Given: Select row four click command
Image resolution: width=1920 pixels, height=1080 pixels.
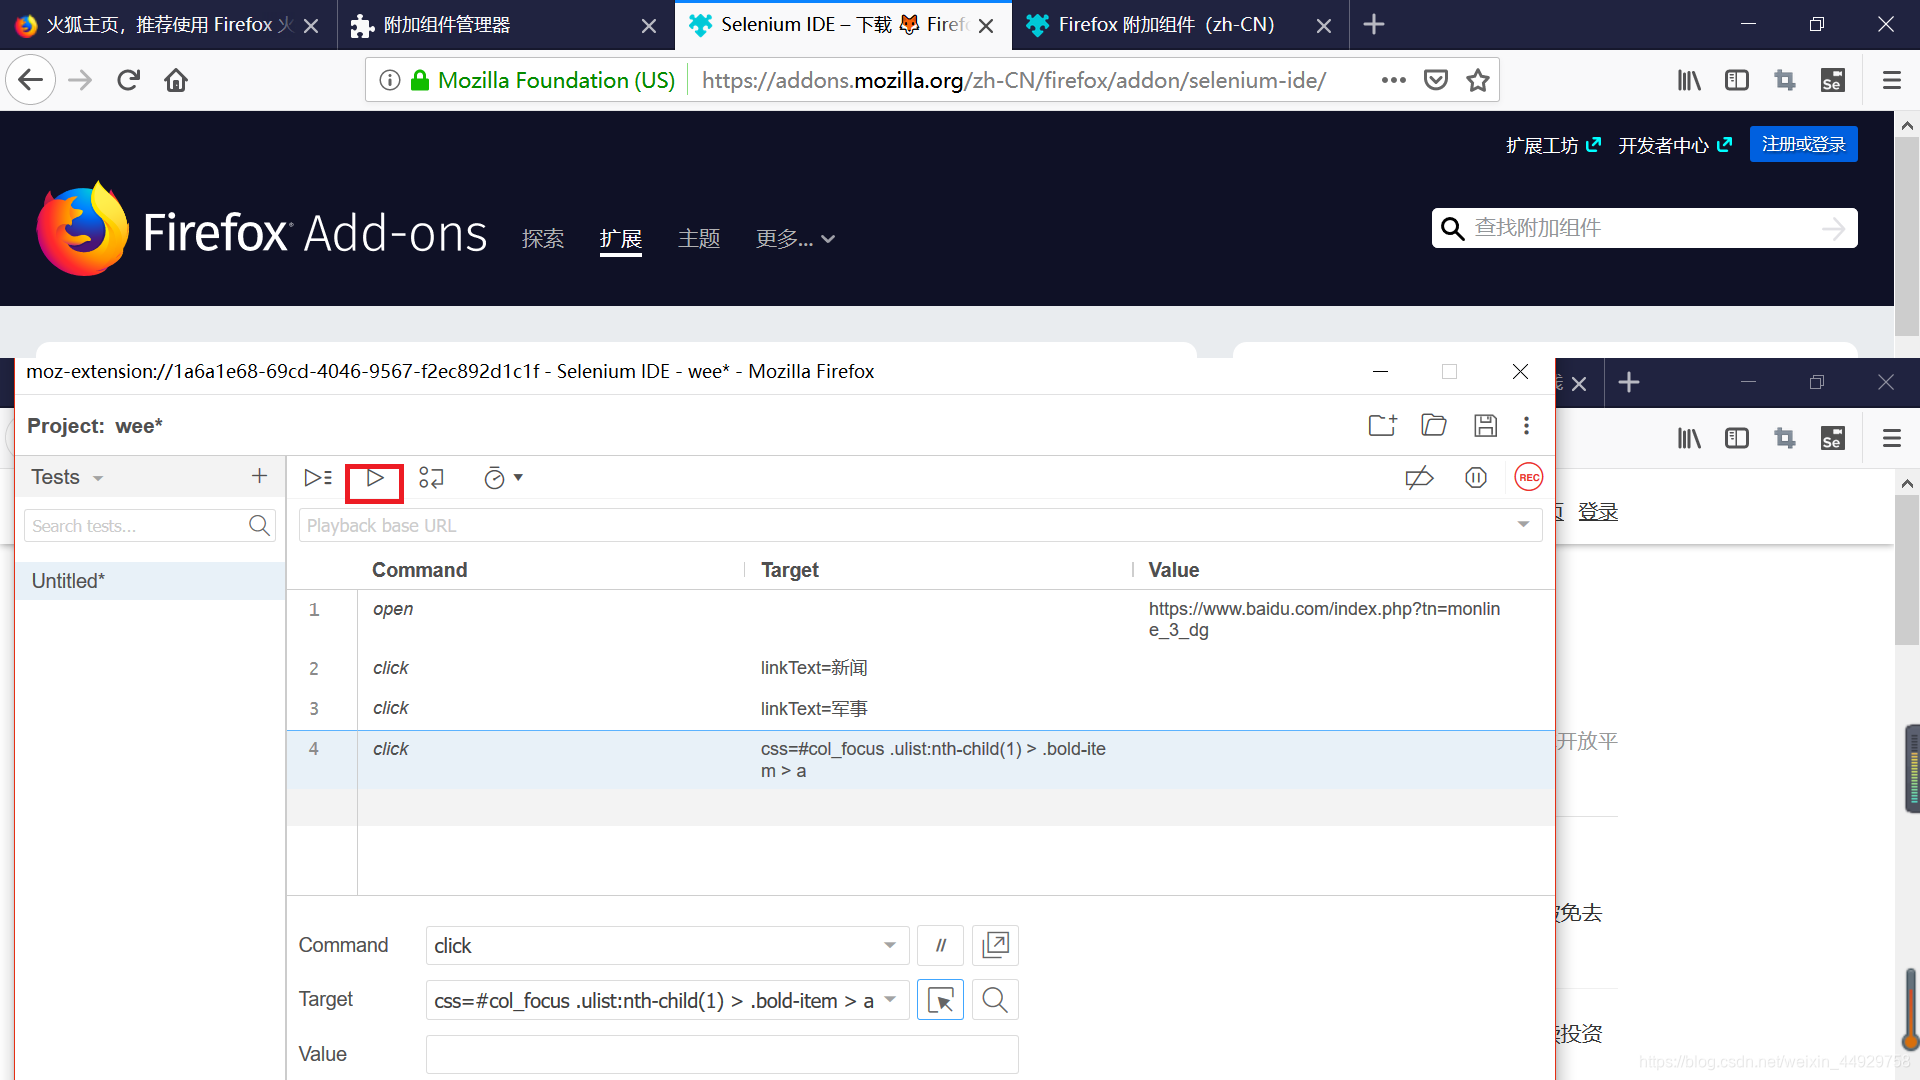Looking at the screenshot, I should 920,760.
